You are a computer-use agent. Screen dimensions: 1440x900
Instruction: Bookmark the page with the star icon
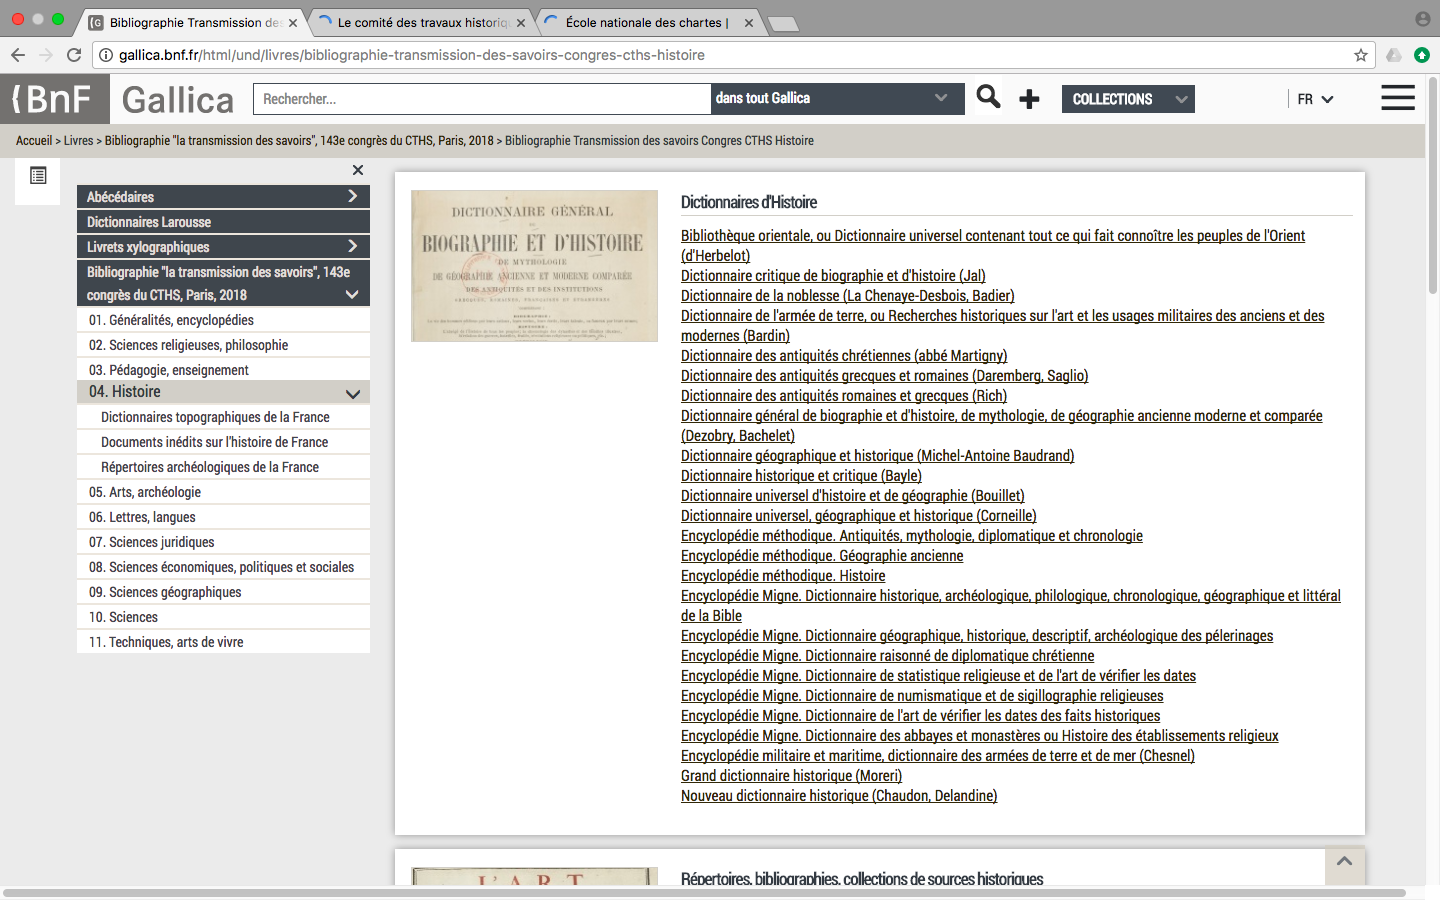click(1360, 55)
